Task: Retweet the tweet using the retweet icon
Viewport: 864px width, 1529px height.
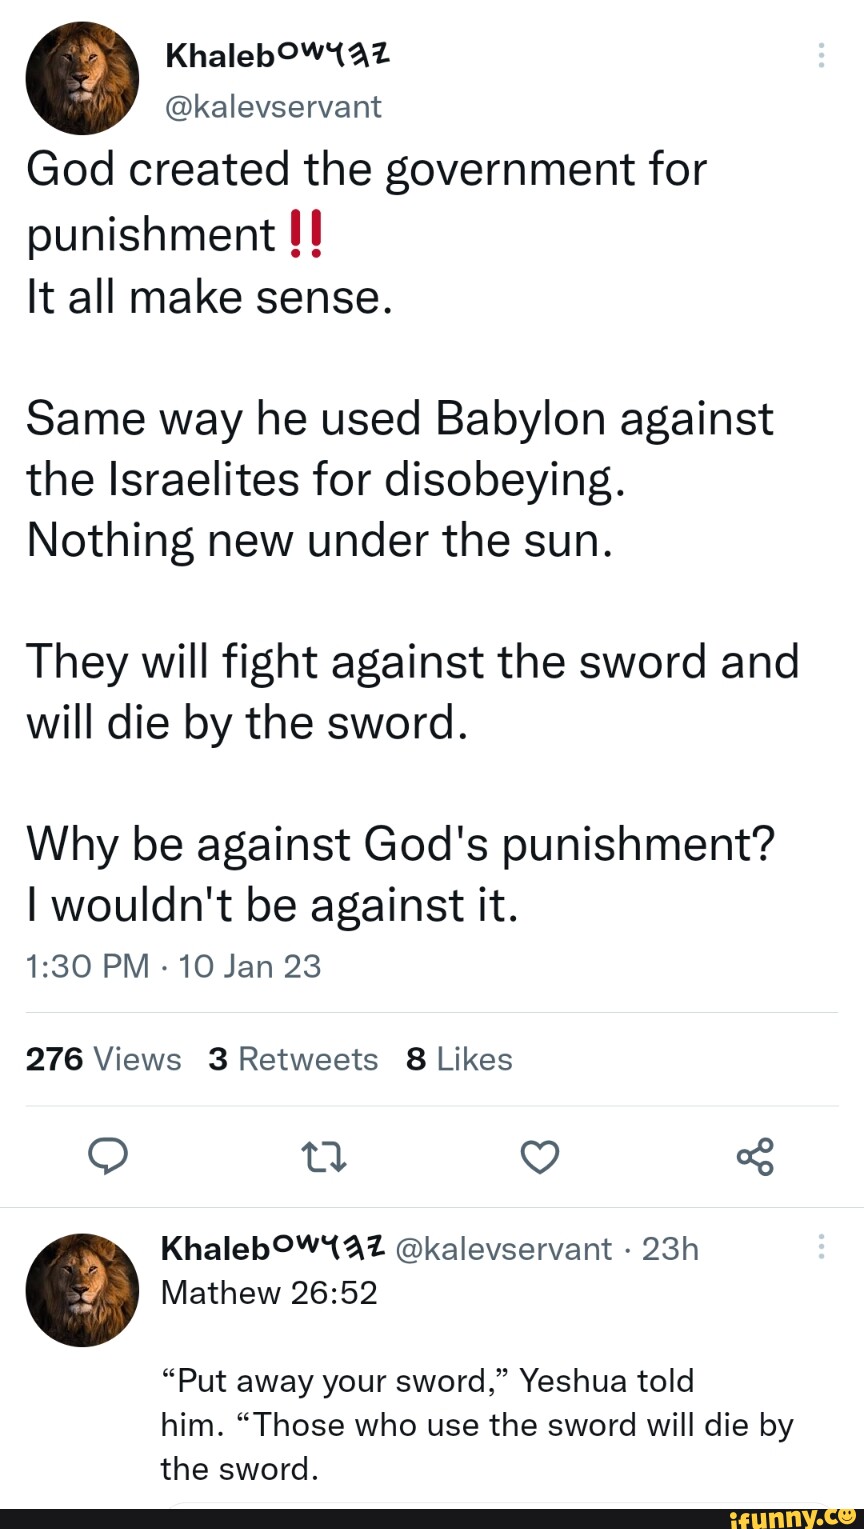Action: pyautogui.click(x=324, y=1157)
